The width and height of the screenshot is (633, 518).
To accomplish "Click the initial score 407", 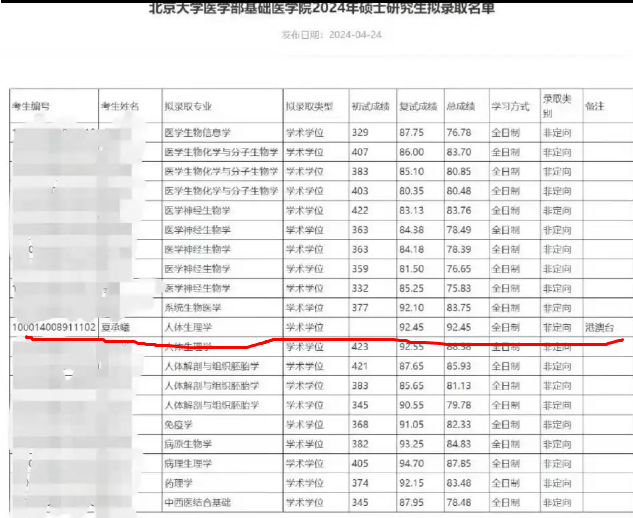I will [x=360, y=152].
